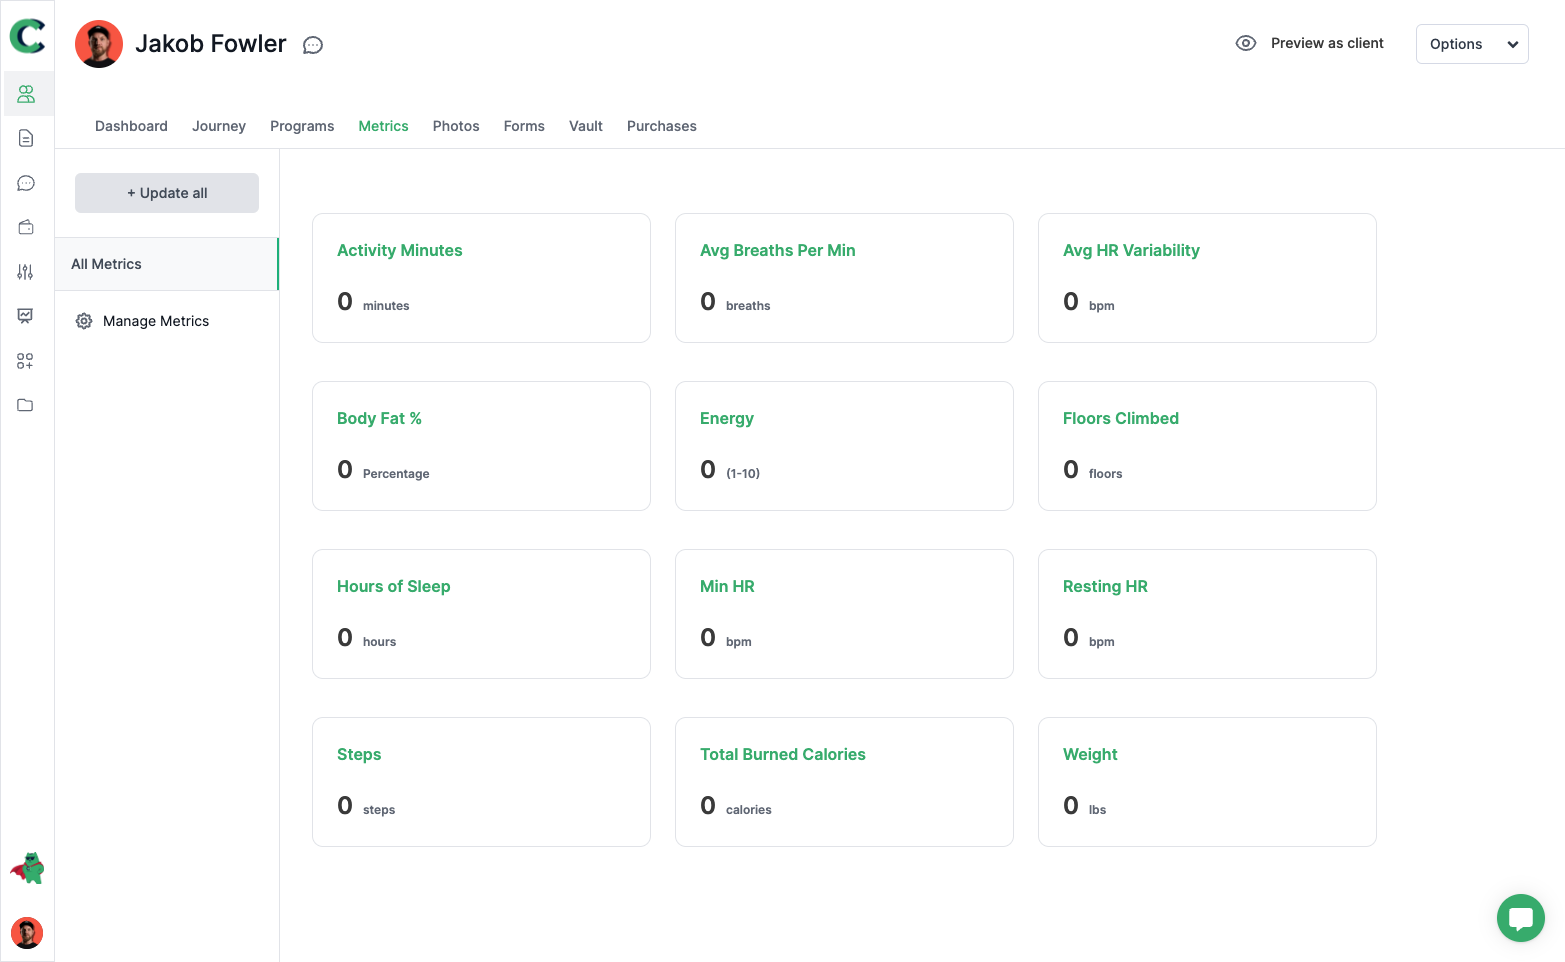Open the Energy metric card

(x=844, y=446)
